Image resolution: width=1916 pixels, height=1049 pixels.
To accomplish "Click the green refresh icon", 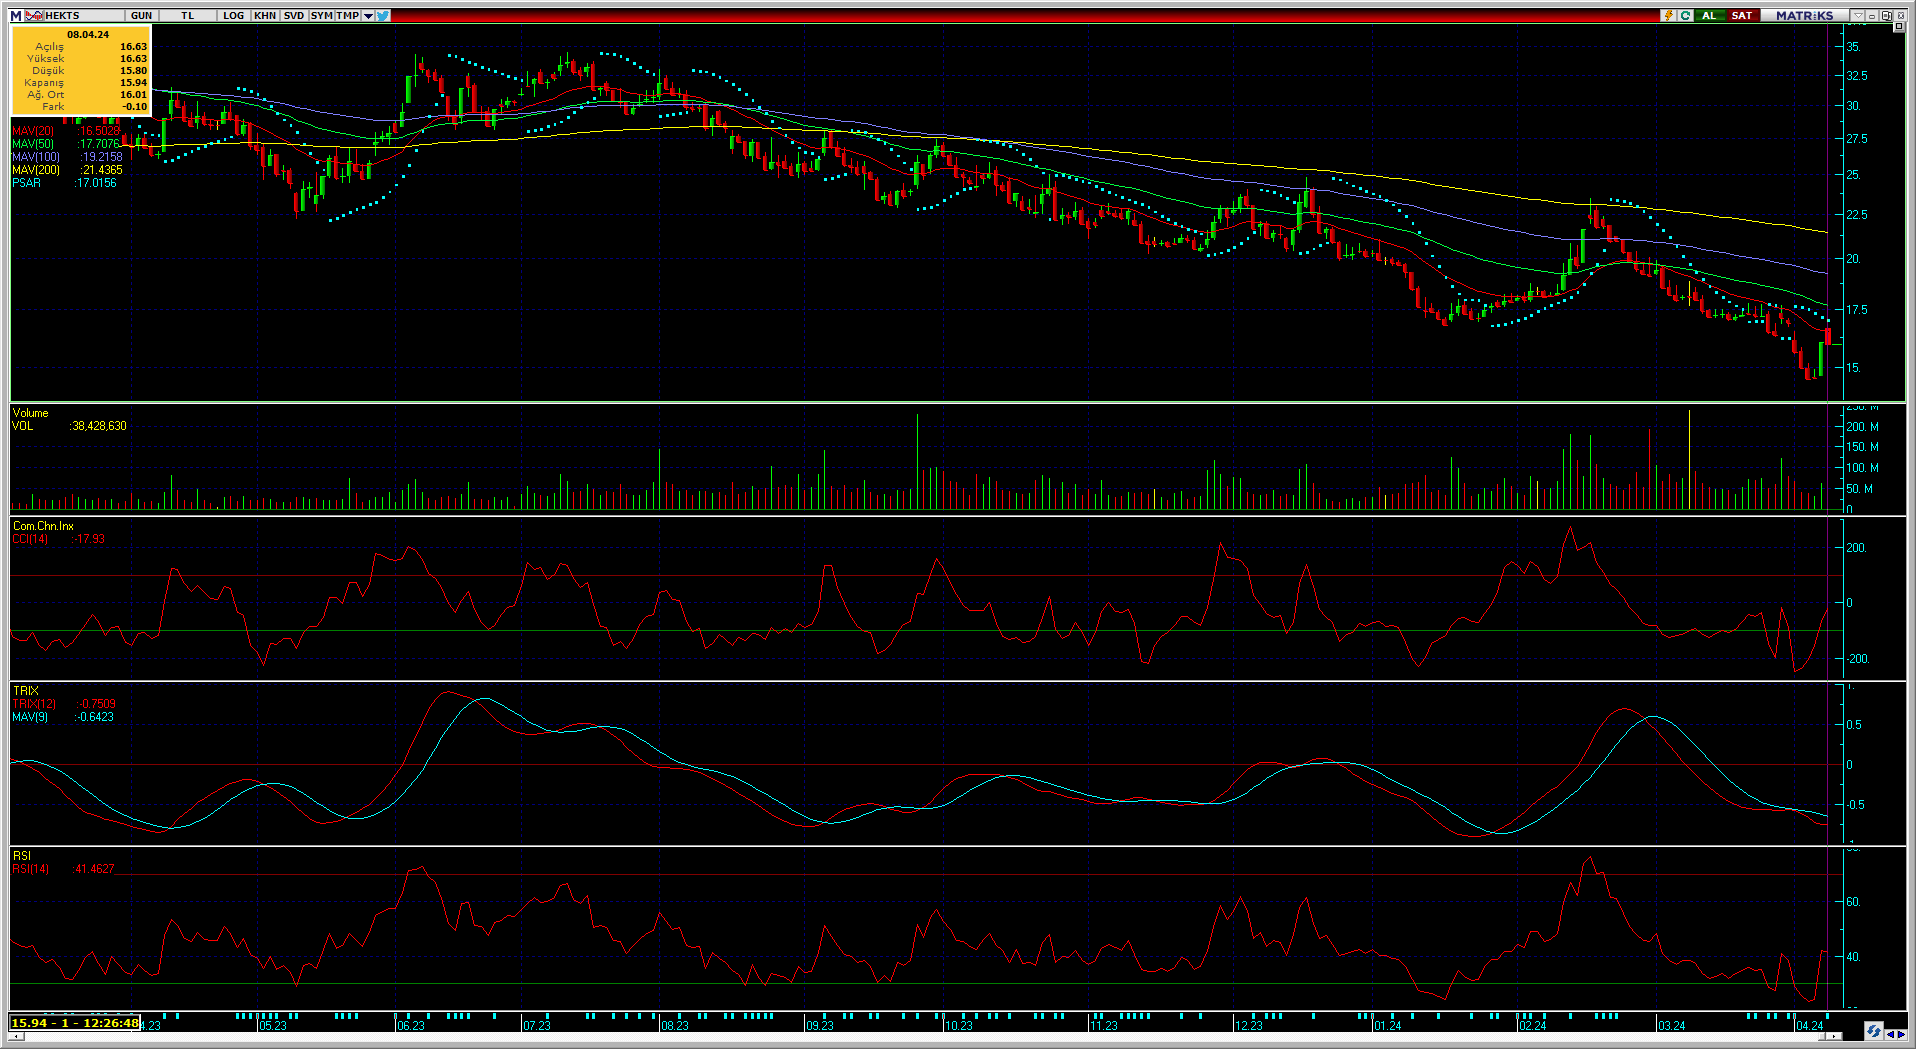I will click(1685, 15).
